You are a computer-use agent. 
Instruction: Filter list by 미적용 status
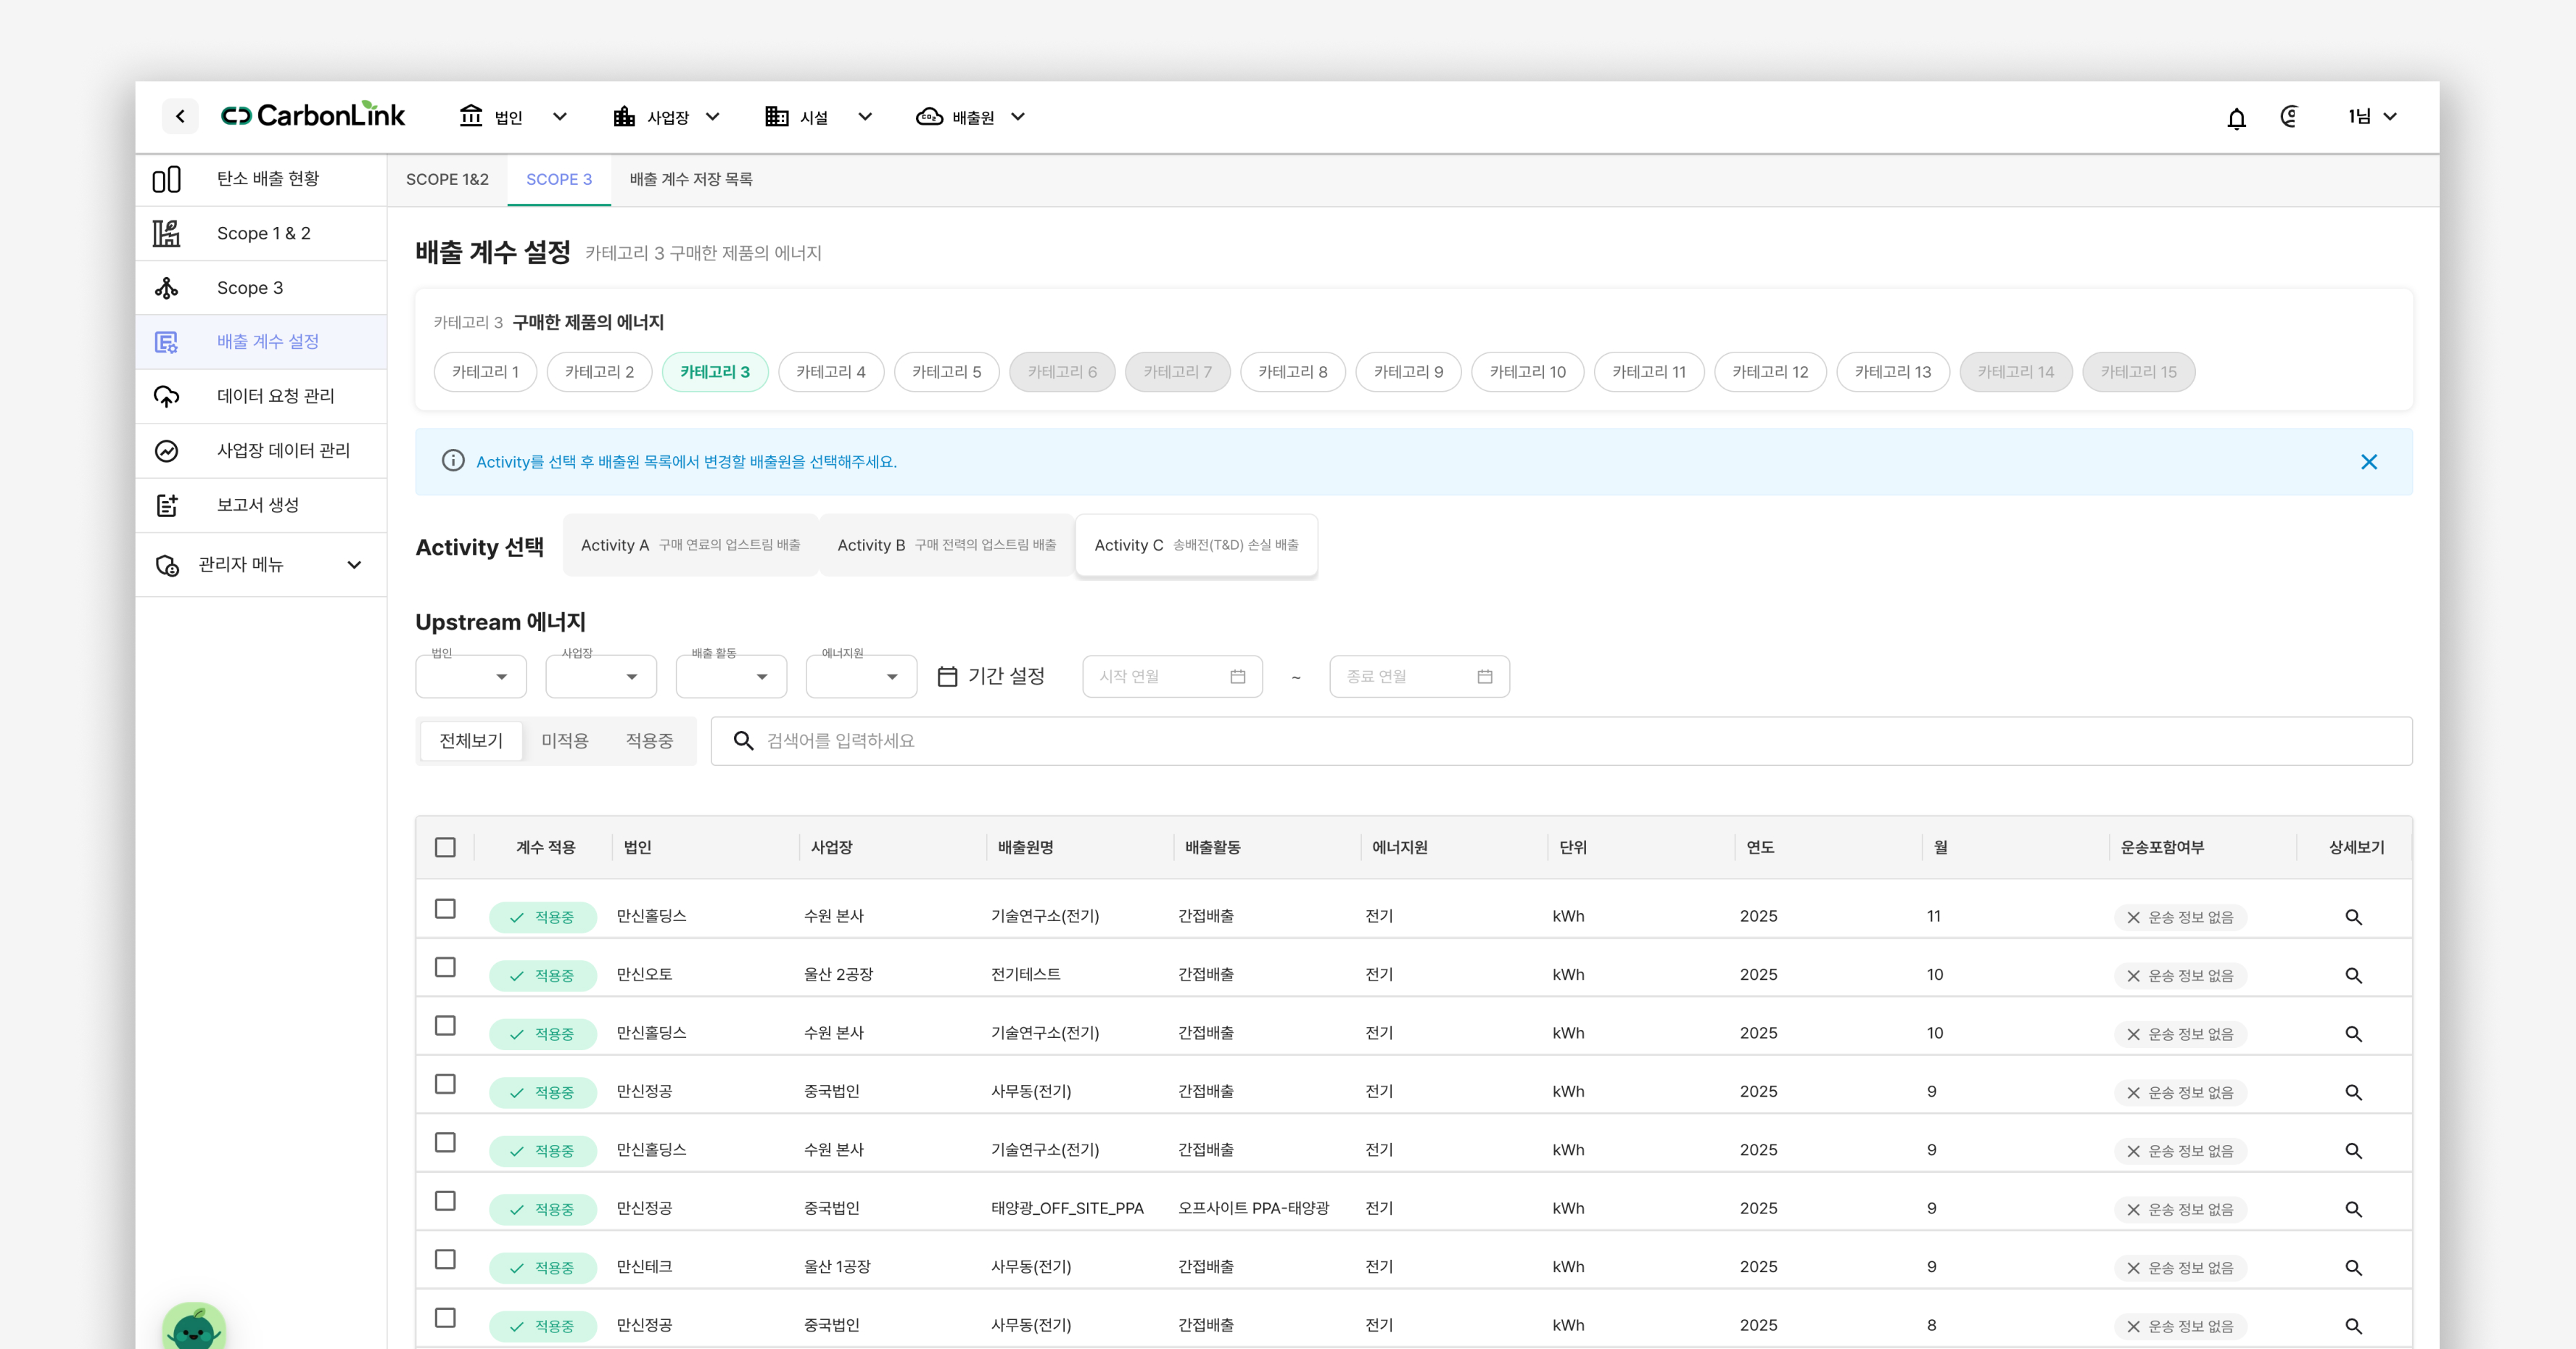[565, 741]
